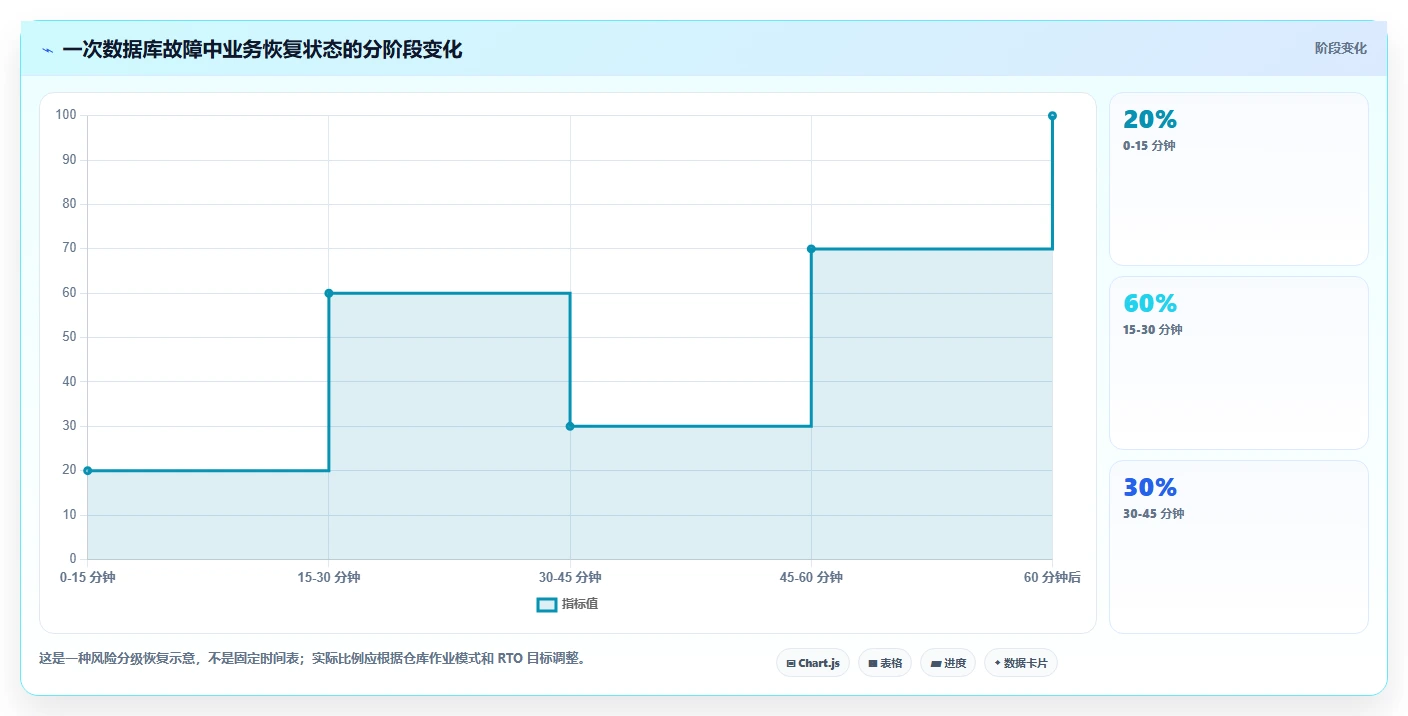This screenshot has height=716, width=1408.
Task: Click the x-axis label 60 分钟后
Action: pyautogui.click(x=1052, y=577)
